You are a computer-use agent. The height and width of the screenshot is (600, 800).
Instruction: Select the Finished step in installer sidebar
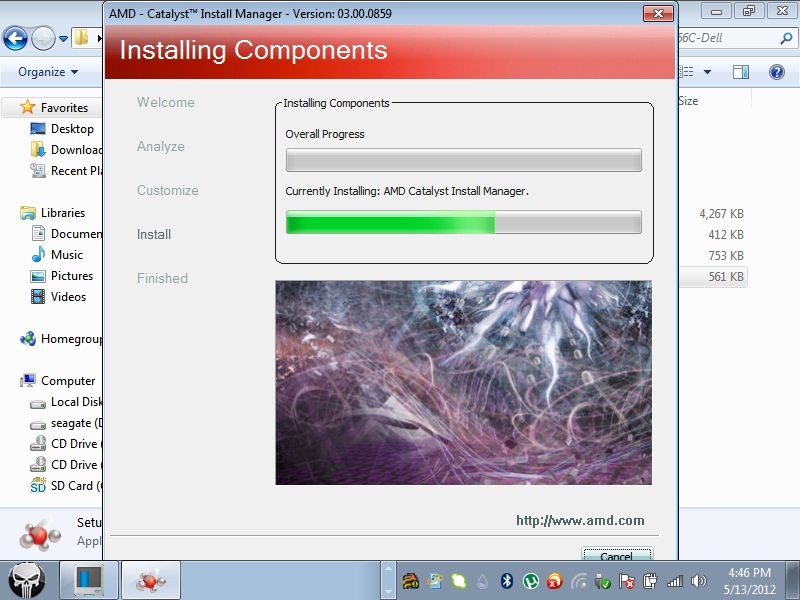(162, 278)
